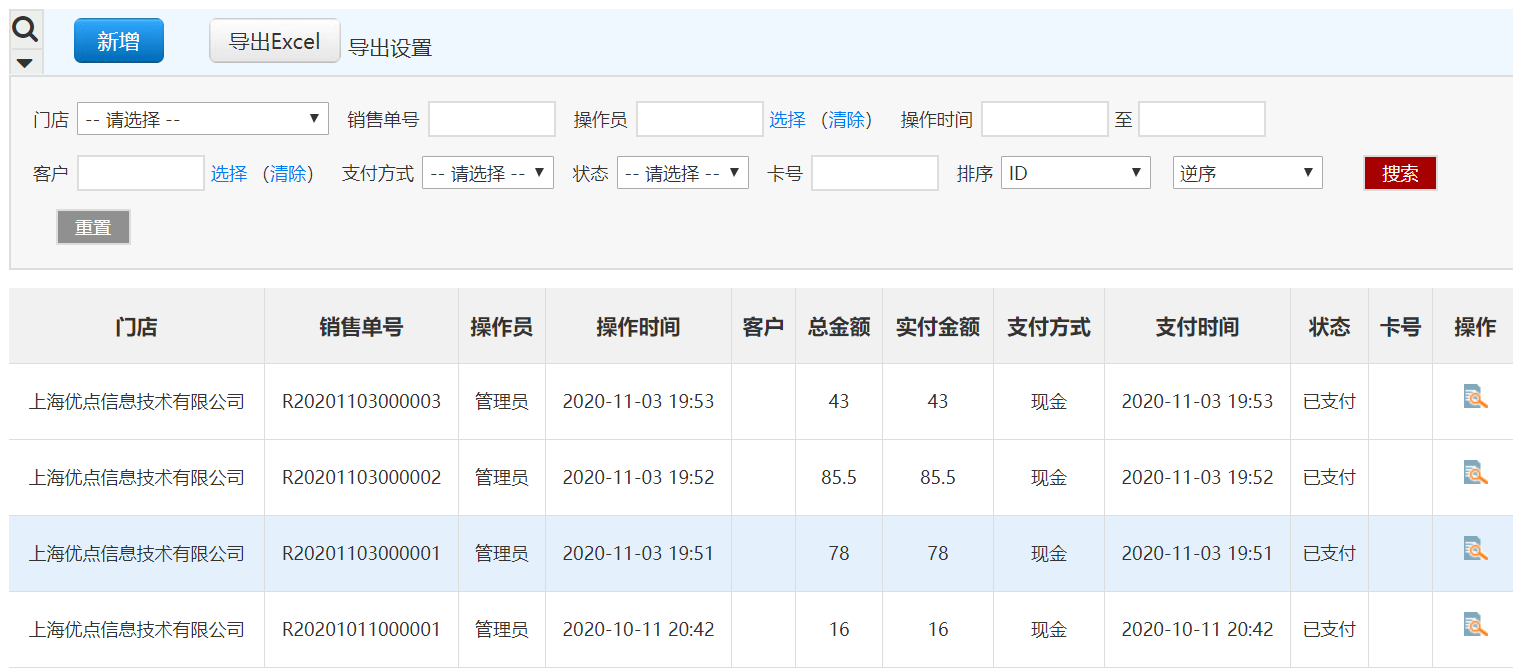This screenshot has height=670, width=1513.
Task: Collapse the search panel with the down arrow
Action: click(25, 63)
